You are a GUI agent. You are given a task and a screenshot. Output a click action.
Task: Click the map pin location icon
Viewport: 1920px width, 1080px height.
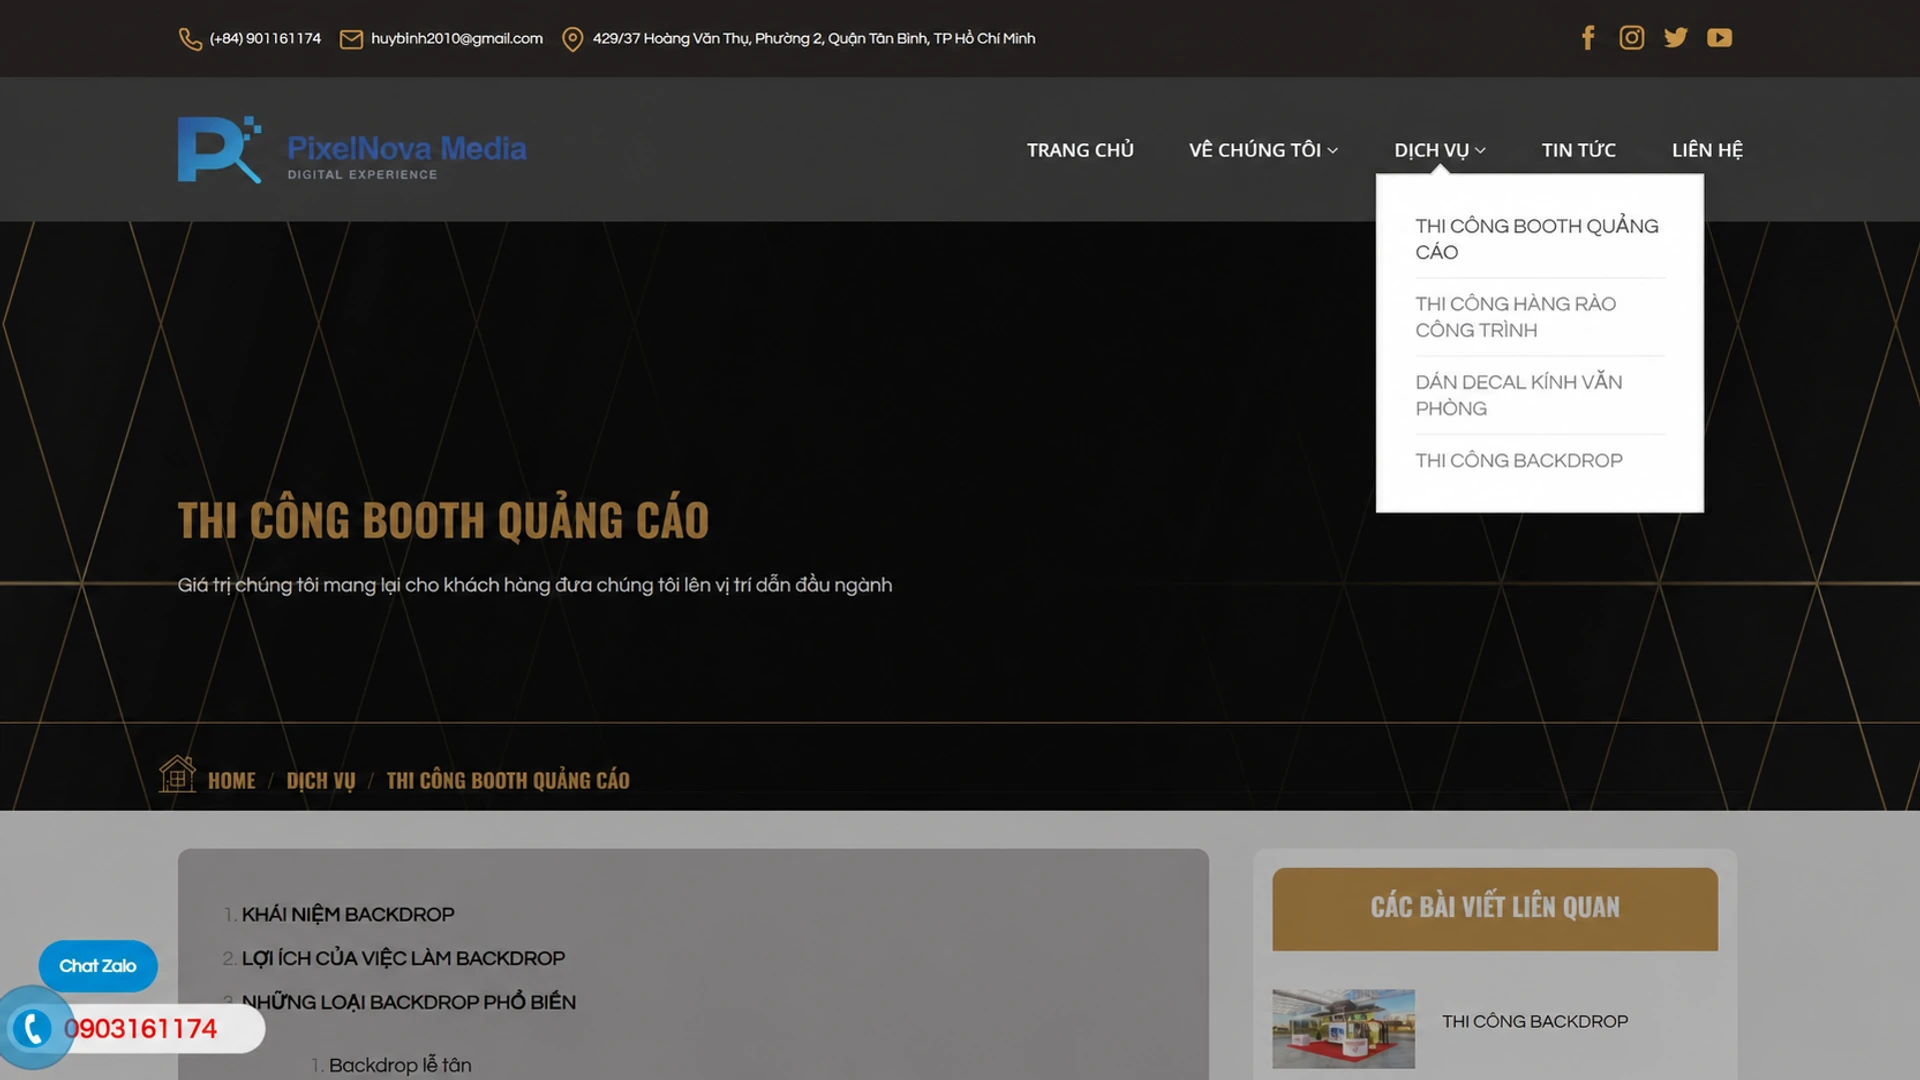[572, 39]
